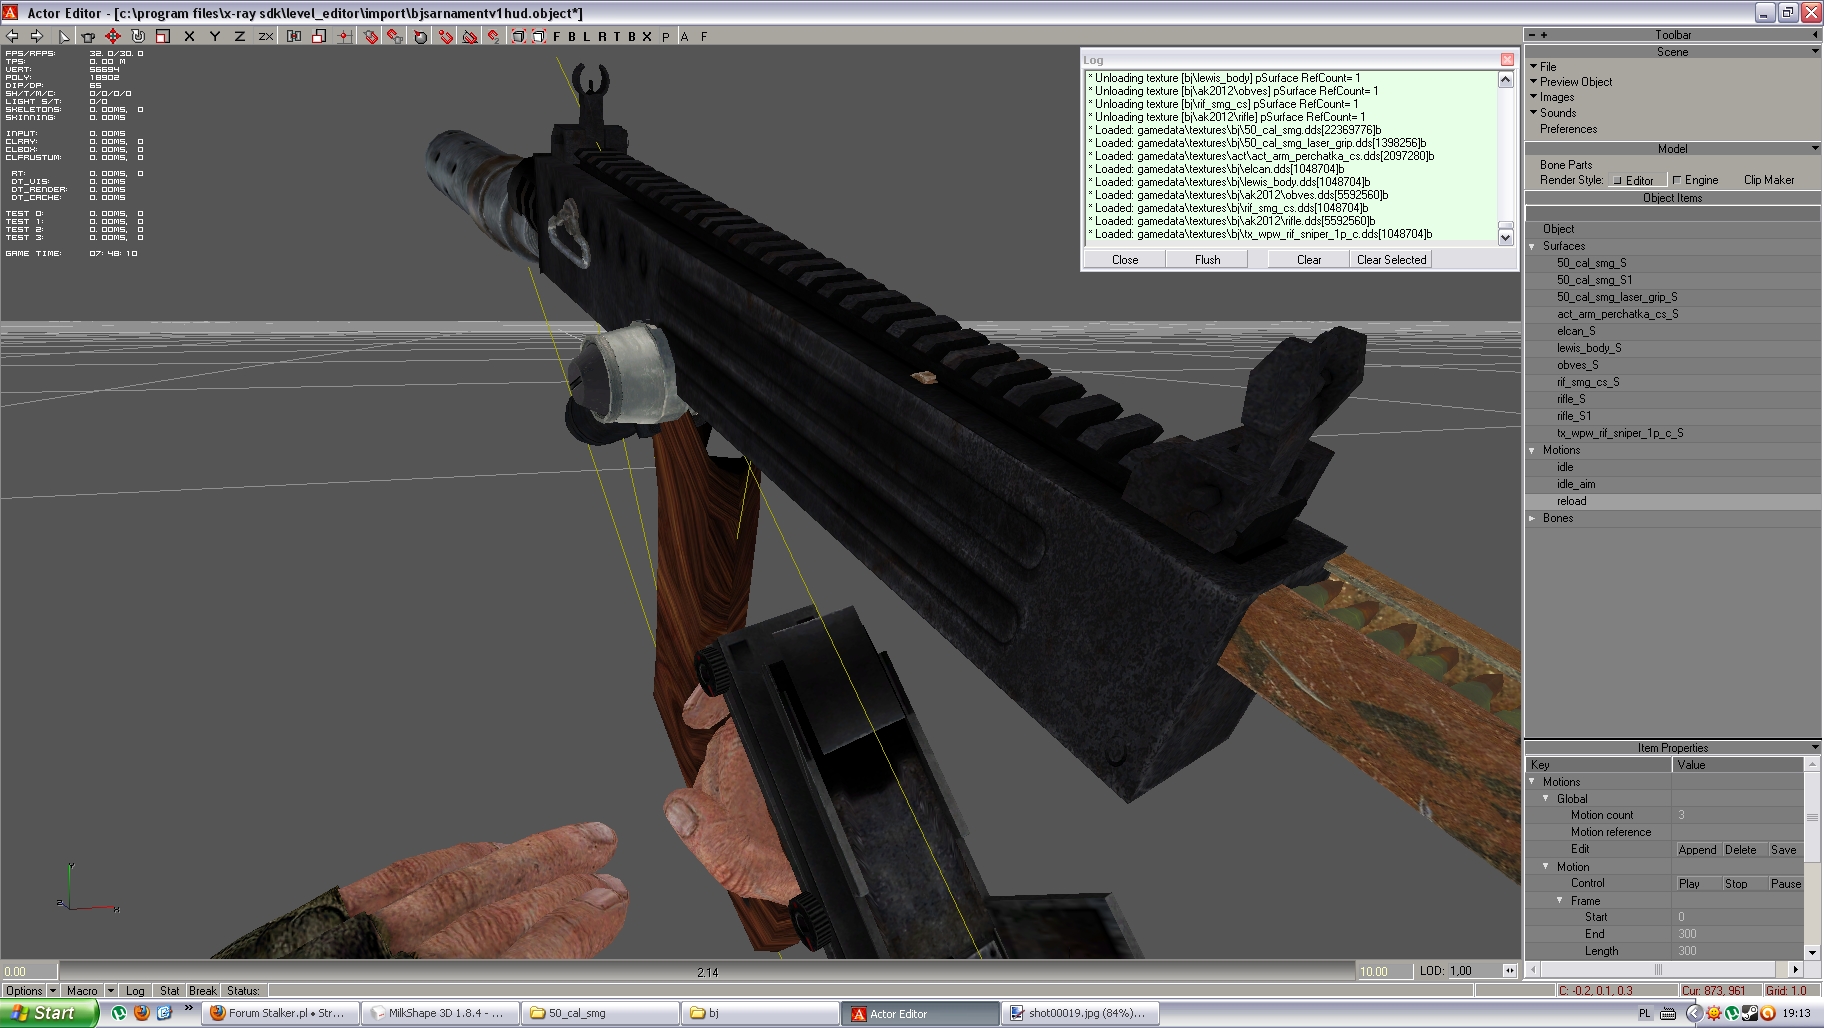Click the animation timeline bar

pos(707,971)
